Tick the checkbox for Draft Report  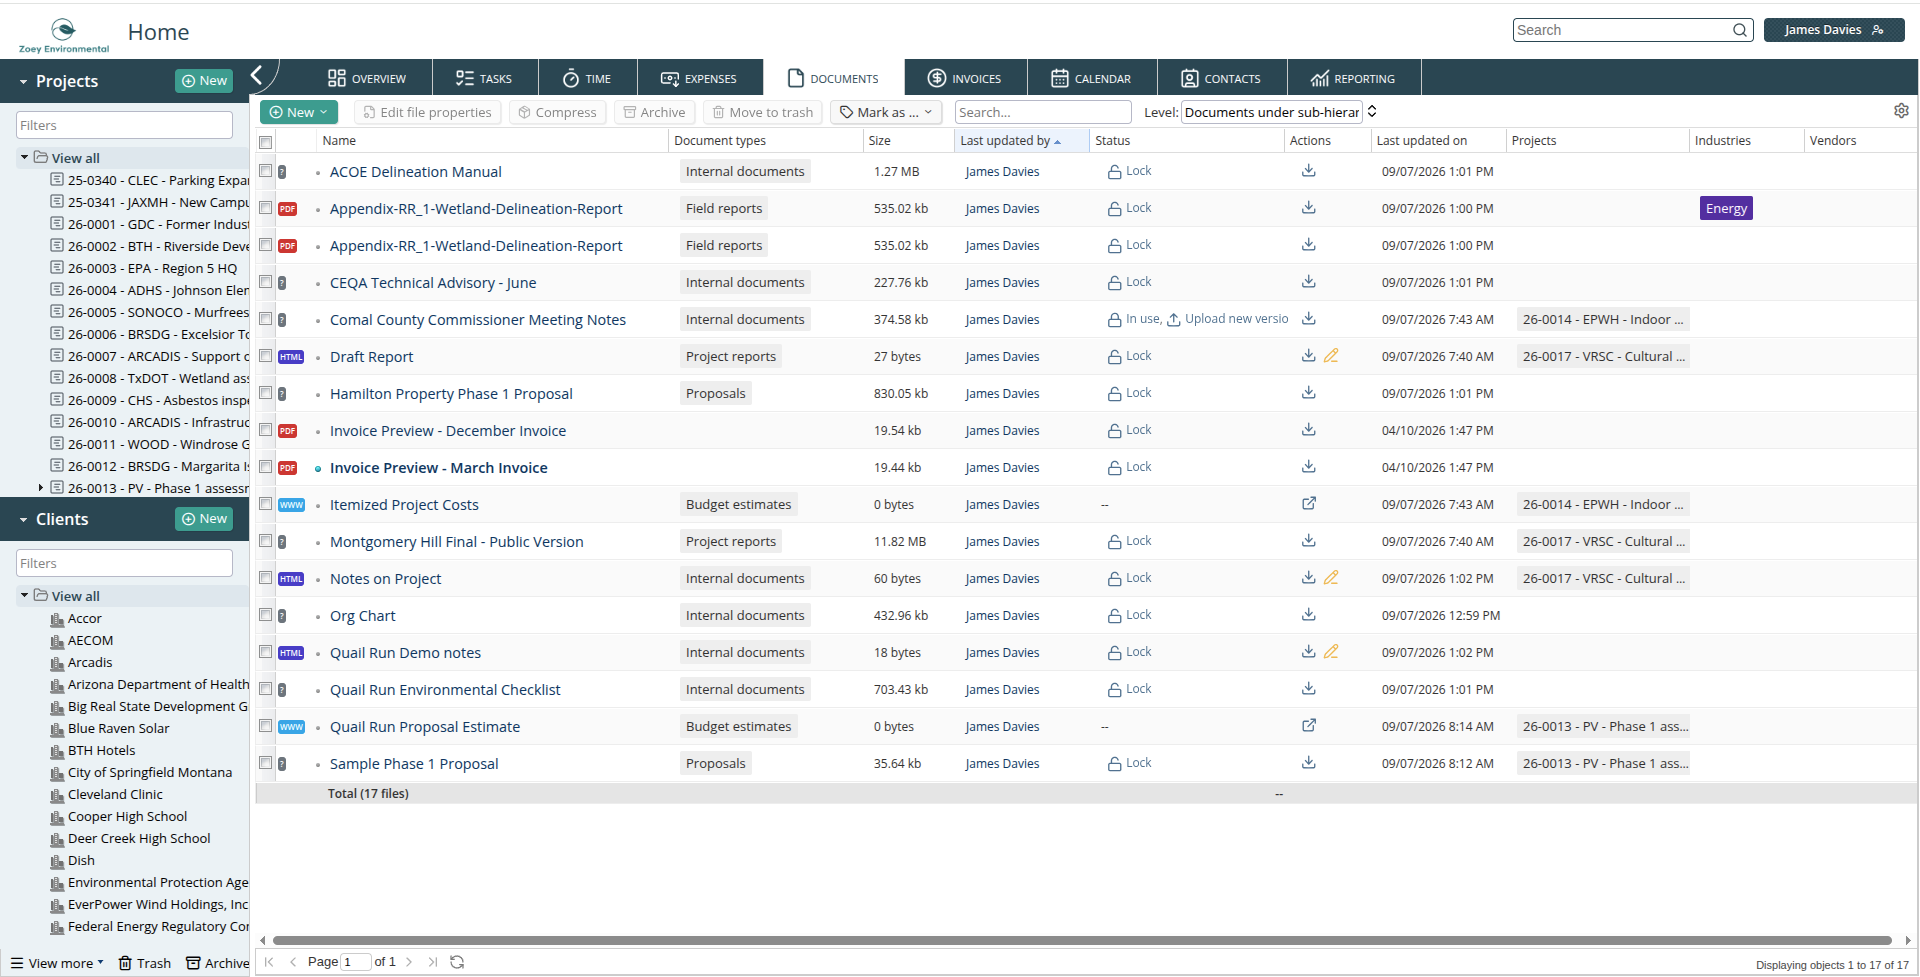(x=266, y=356)
